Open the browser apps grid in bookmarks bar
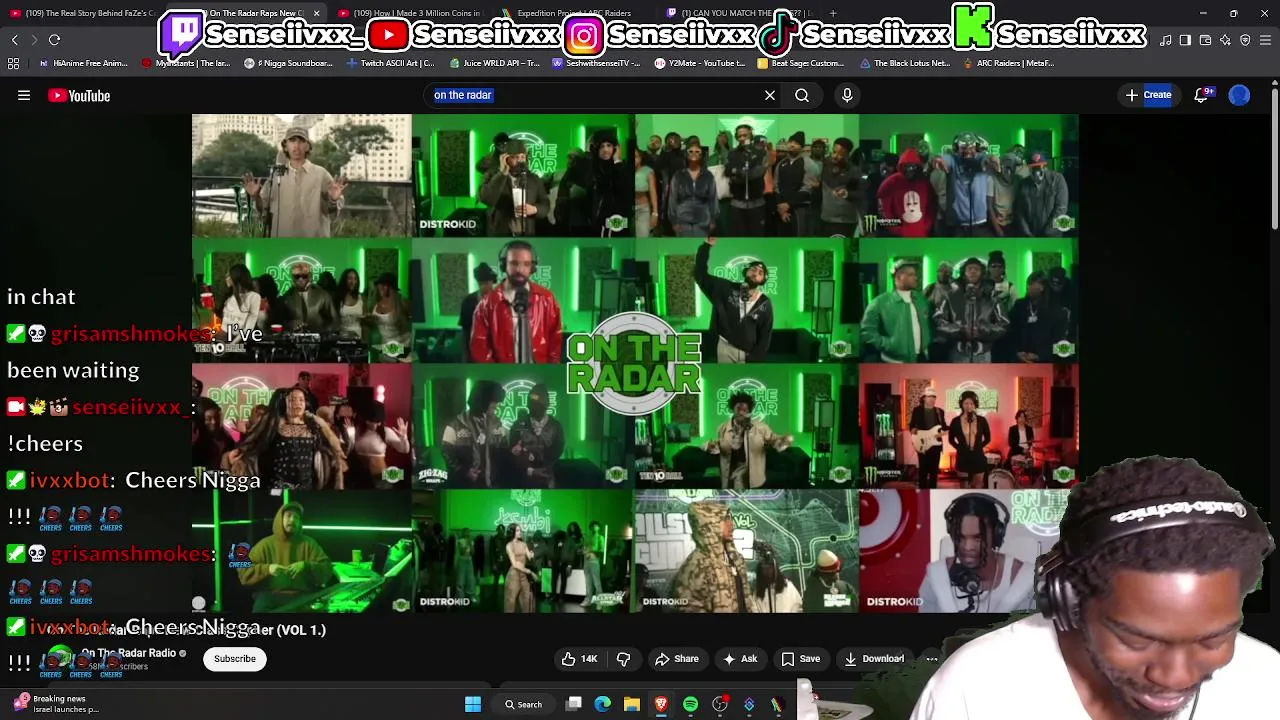The width and height of the screenshot is (1280, 720). coord(14,63)
